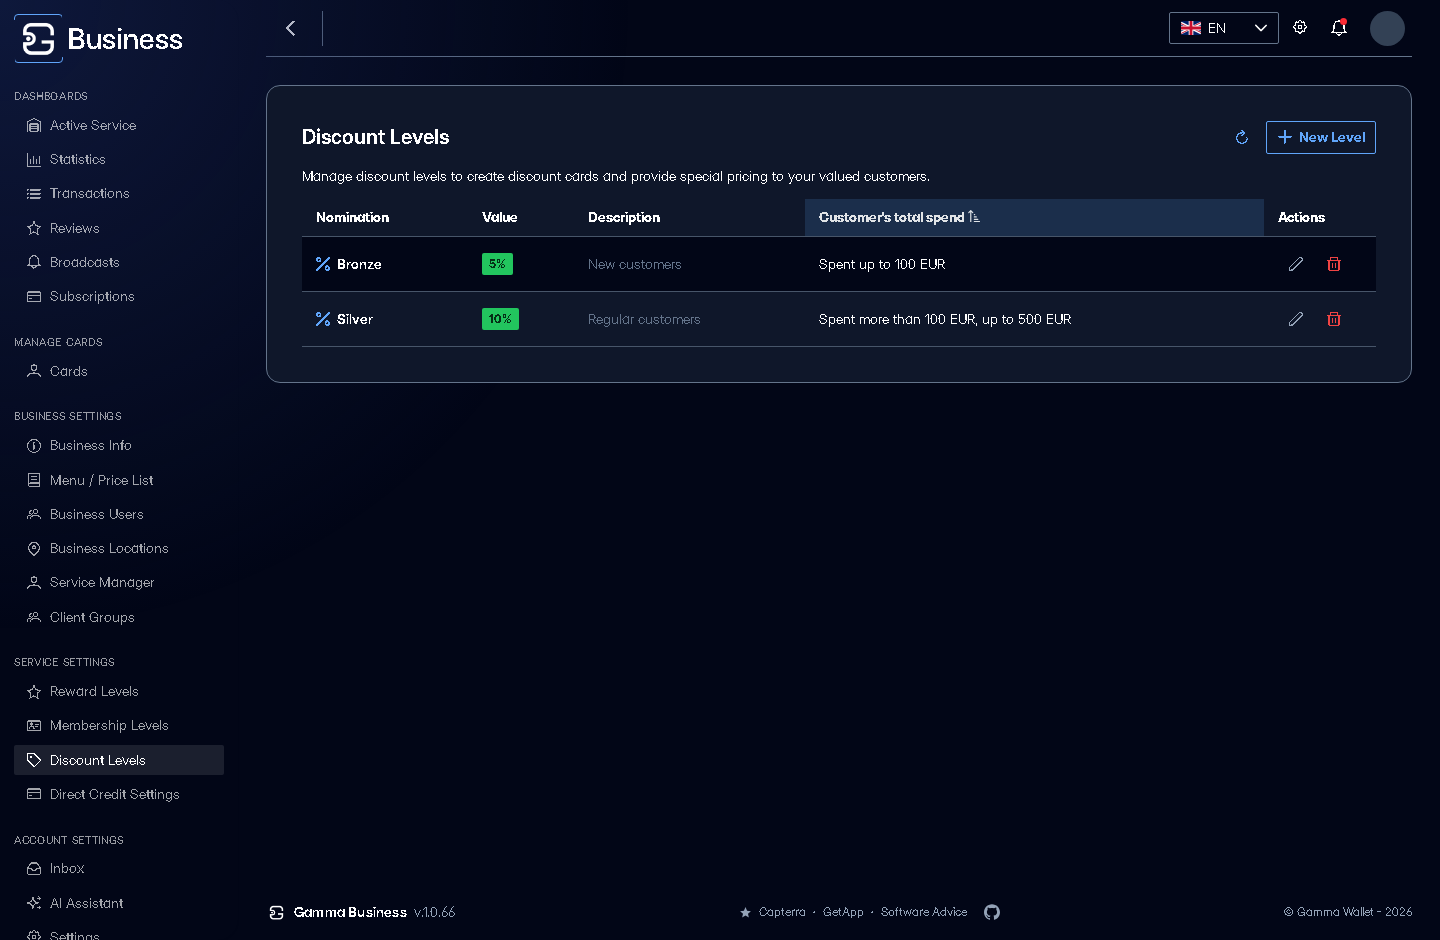Screen dimensions: 1440x940
Task: Click the Bronze percent icon
Action: tap(323, 264)
